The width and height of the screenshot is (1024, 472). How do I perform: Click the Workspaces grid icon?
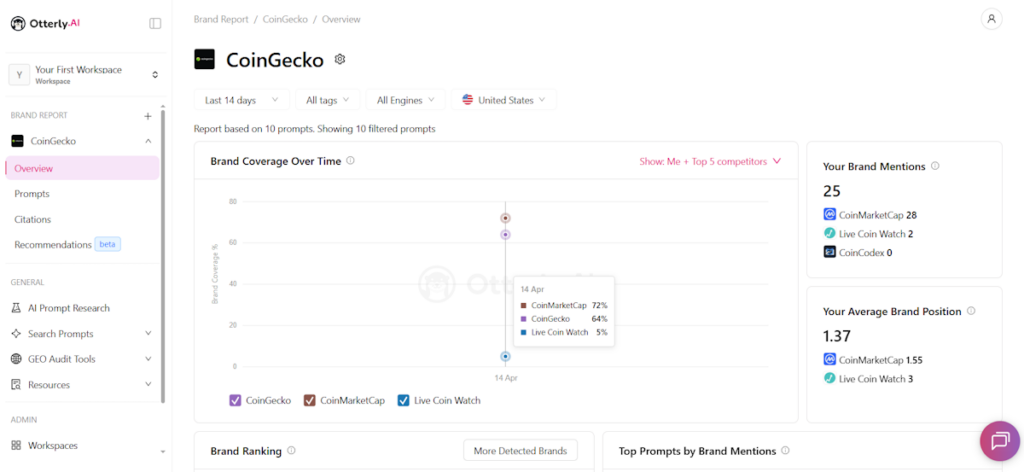click(17, 445)
